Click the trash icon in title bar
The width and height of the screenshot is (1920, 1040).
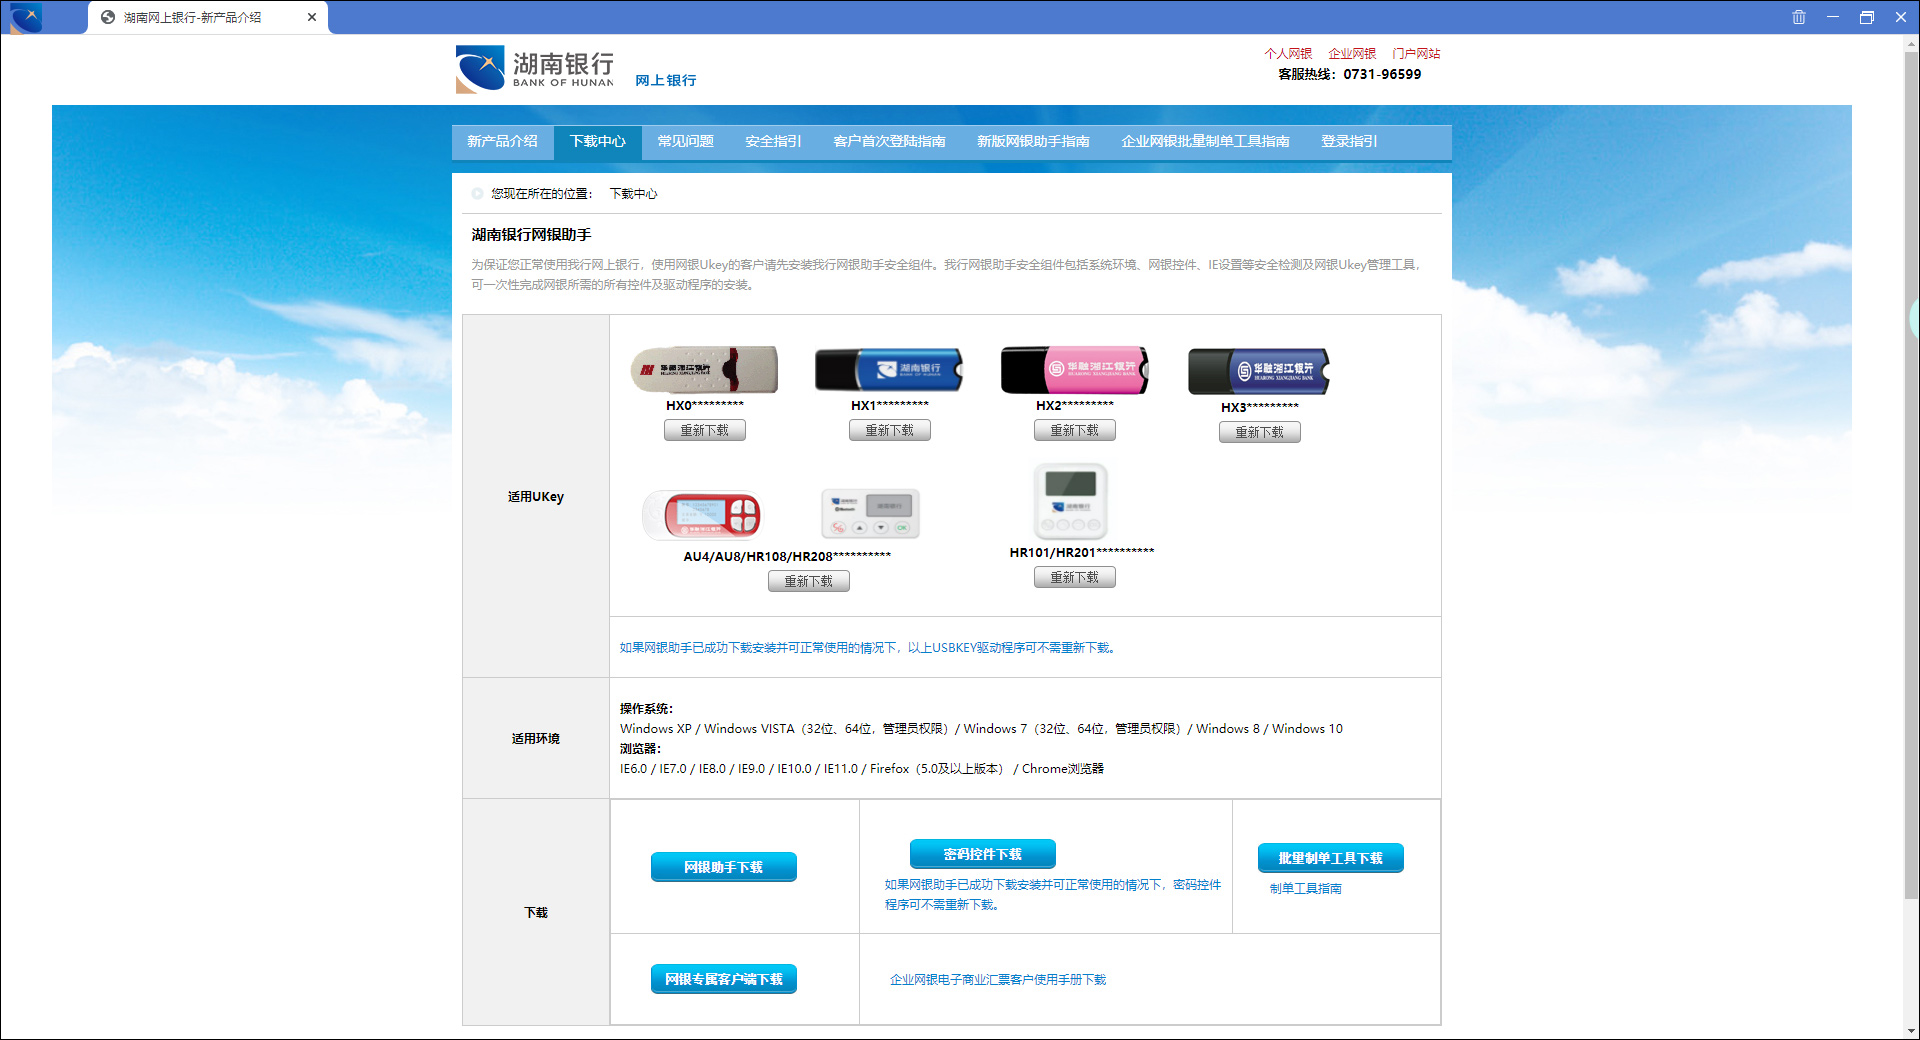[1799, 17]
